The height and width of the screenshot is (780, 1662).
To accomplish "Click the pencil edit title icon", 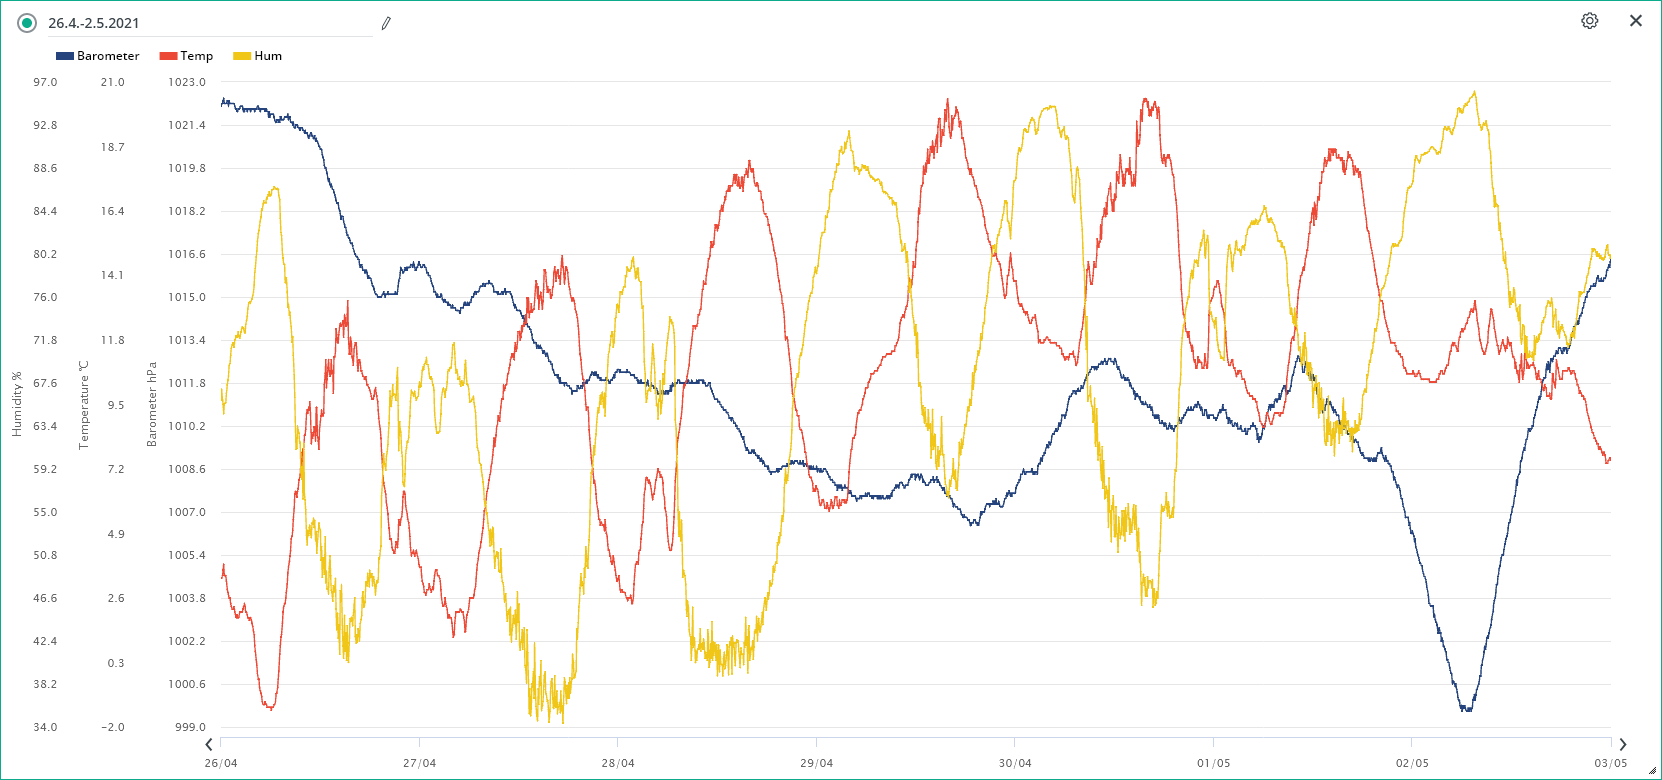I will pyautogui.click(x=386, y=23).
